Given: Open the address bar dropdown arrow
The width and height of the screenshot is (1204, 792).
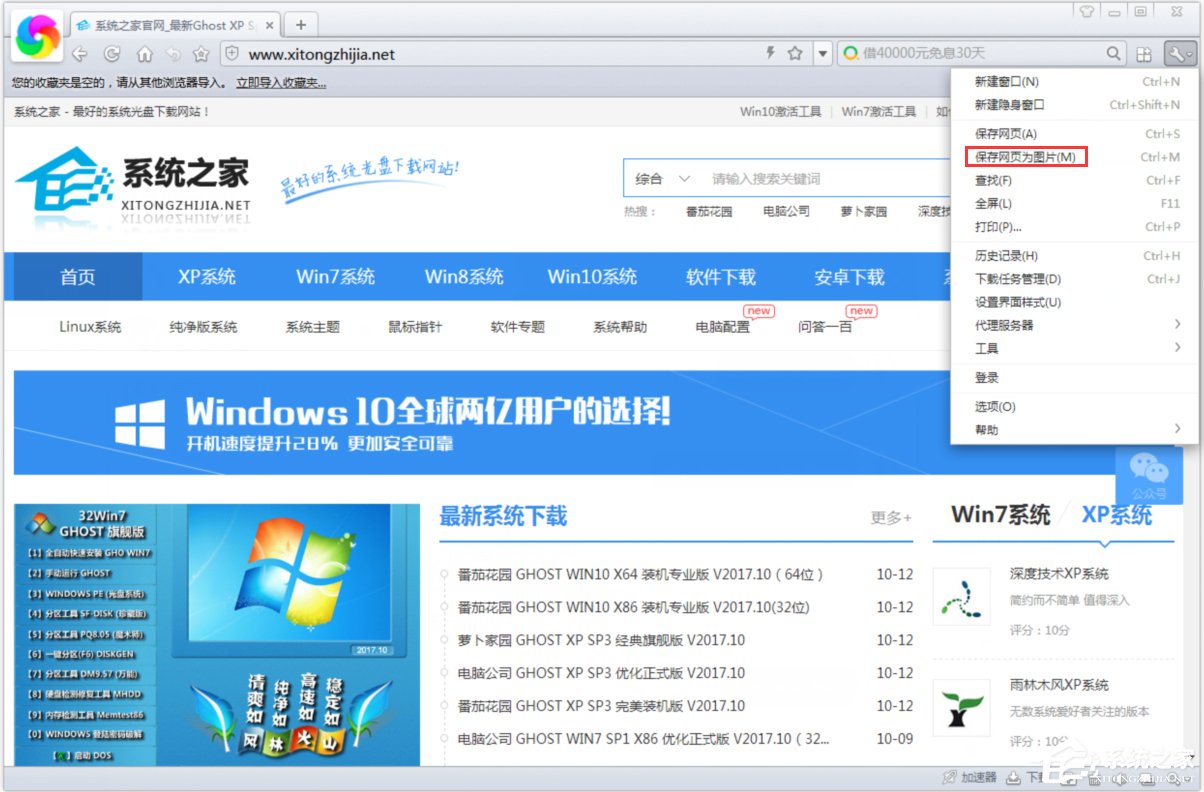Looking at the screenshot, I should coord(822,54).
